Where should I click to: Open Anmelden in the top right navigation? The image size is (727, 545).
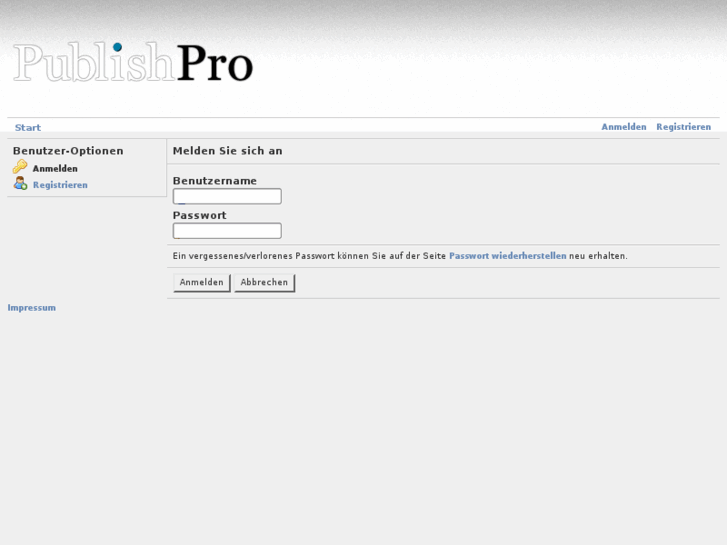[624, 127]
